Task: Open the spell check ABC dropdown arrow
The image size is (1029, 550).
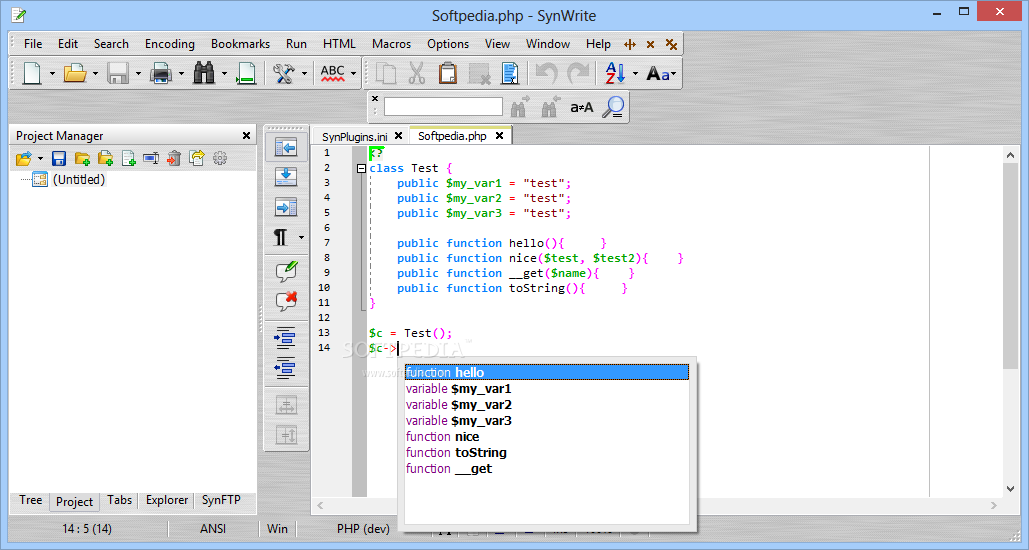Action: (x=353, y=74)
